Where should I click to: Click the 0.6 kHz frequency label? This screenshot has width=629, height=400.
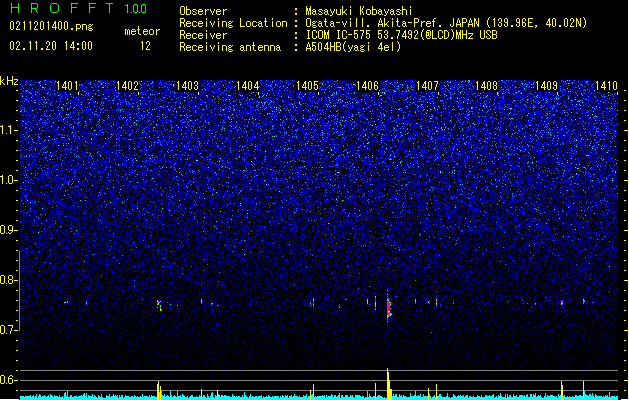9,380
